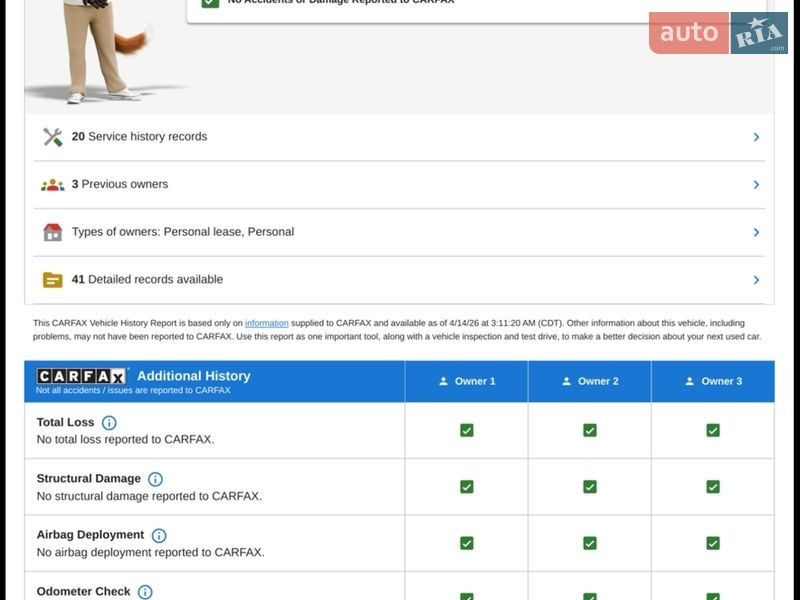Click the wrench icon beside Service history records
The image size is (800, 600).
click(53, 137)
